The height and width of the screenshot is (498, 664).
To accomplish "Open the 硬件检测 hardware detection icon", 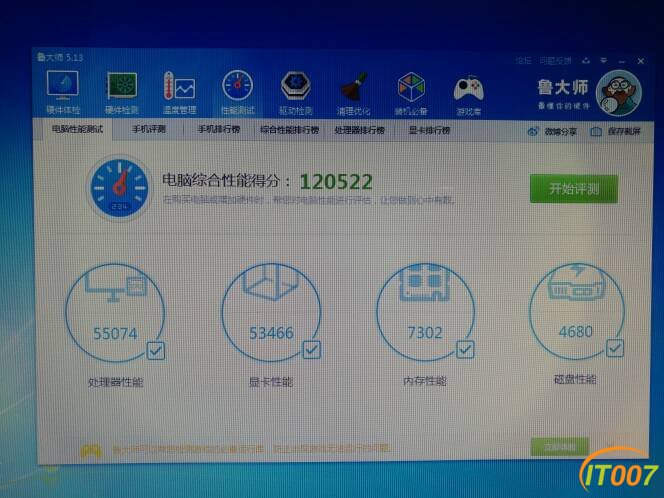I will (122, 86).
